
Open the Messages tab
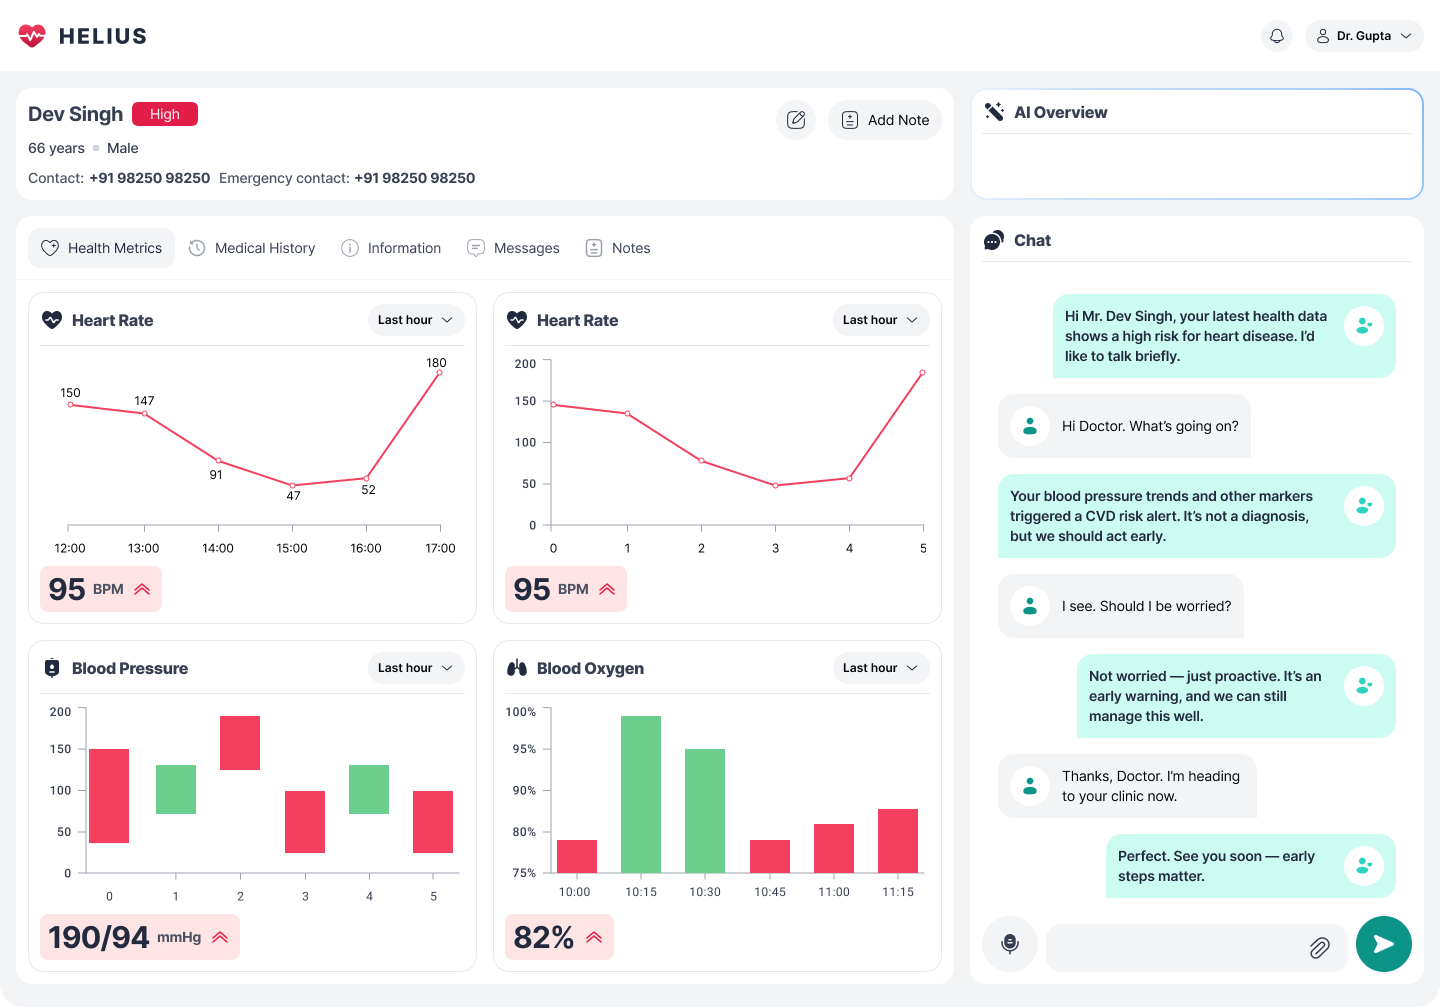pos(513,248)
